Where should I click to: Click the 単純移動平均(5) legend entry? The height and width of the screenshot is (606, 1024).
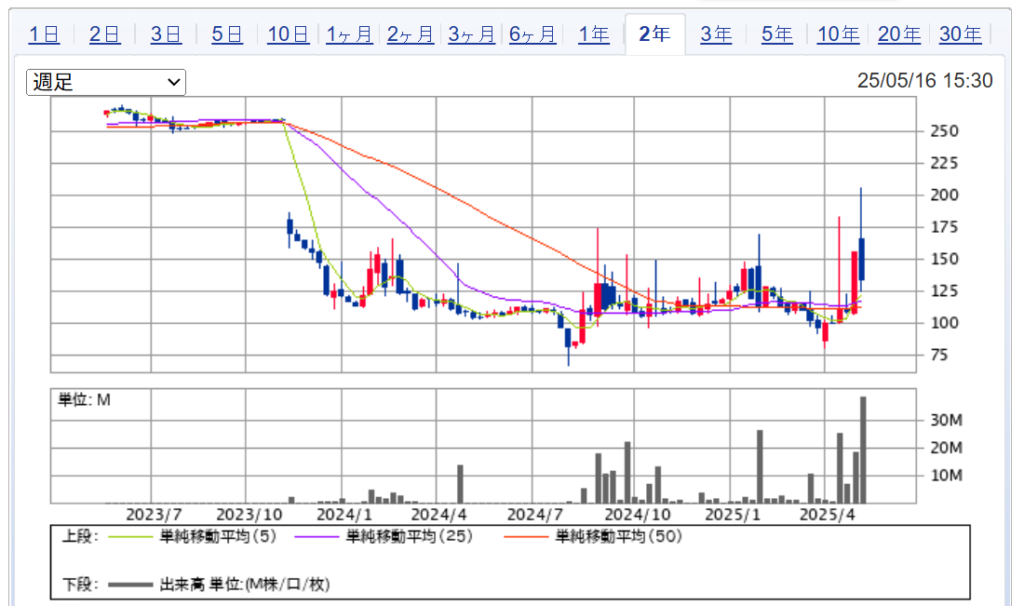click(218, 537)
